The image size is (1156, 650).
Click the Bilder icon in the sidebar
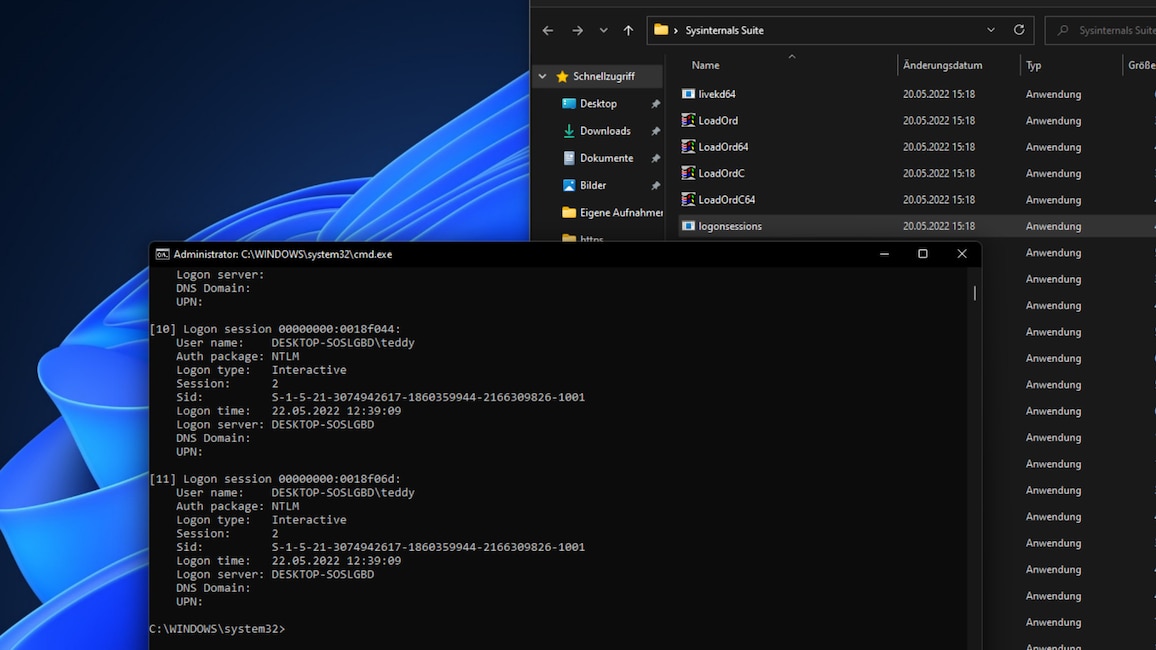pyautogui.click(x=568, y=185)
